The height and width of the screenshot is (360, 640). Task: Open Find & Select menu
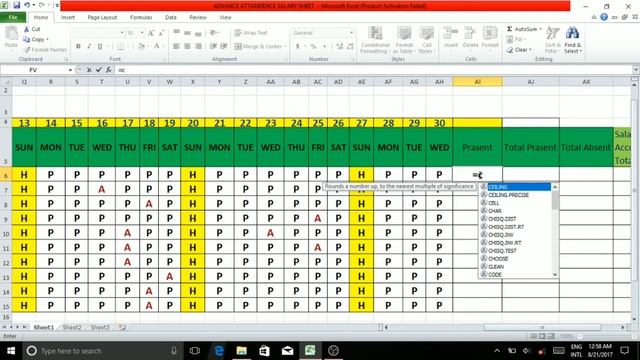[573, 39]
